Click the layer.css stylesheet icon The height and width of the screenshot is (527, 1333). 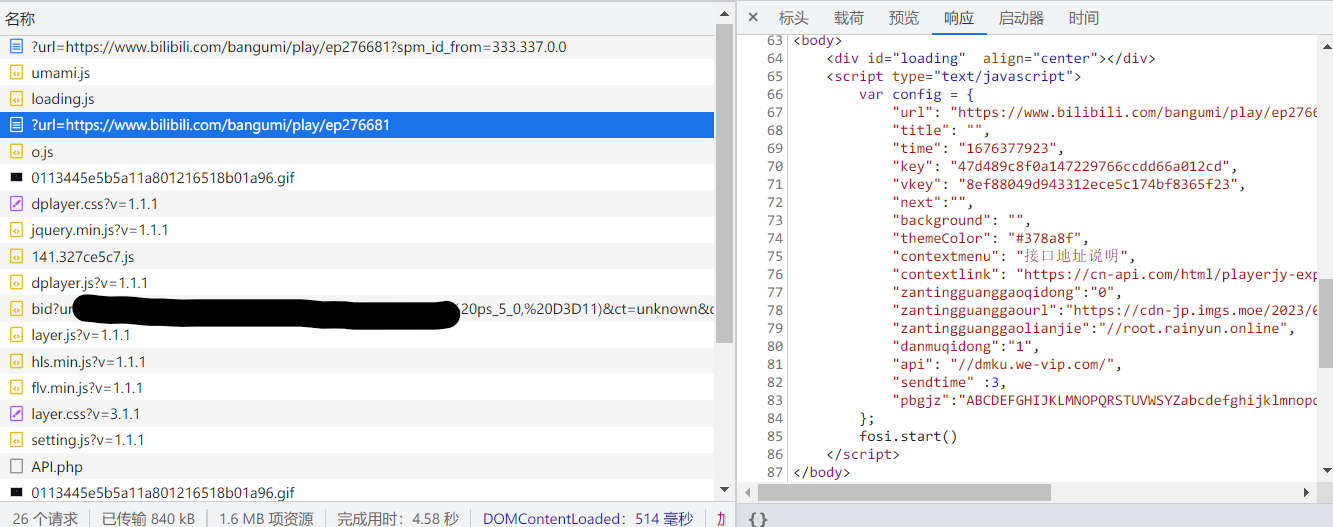pos(16,414)
